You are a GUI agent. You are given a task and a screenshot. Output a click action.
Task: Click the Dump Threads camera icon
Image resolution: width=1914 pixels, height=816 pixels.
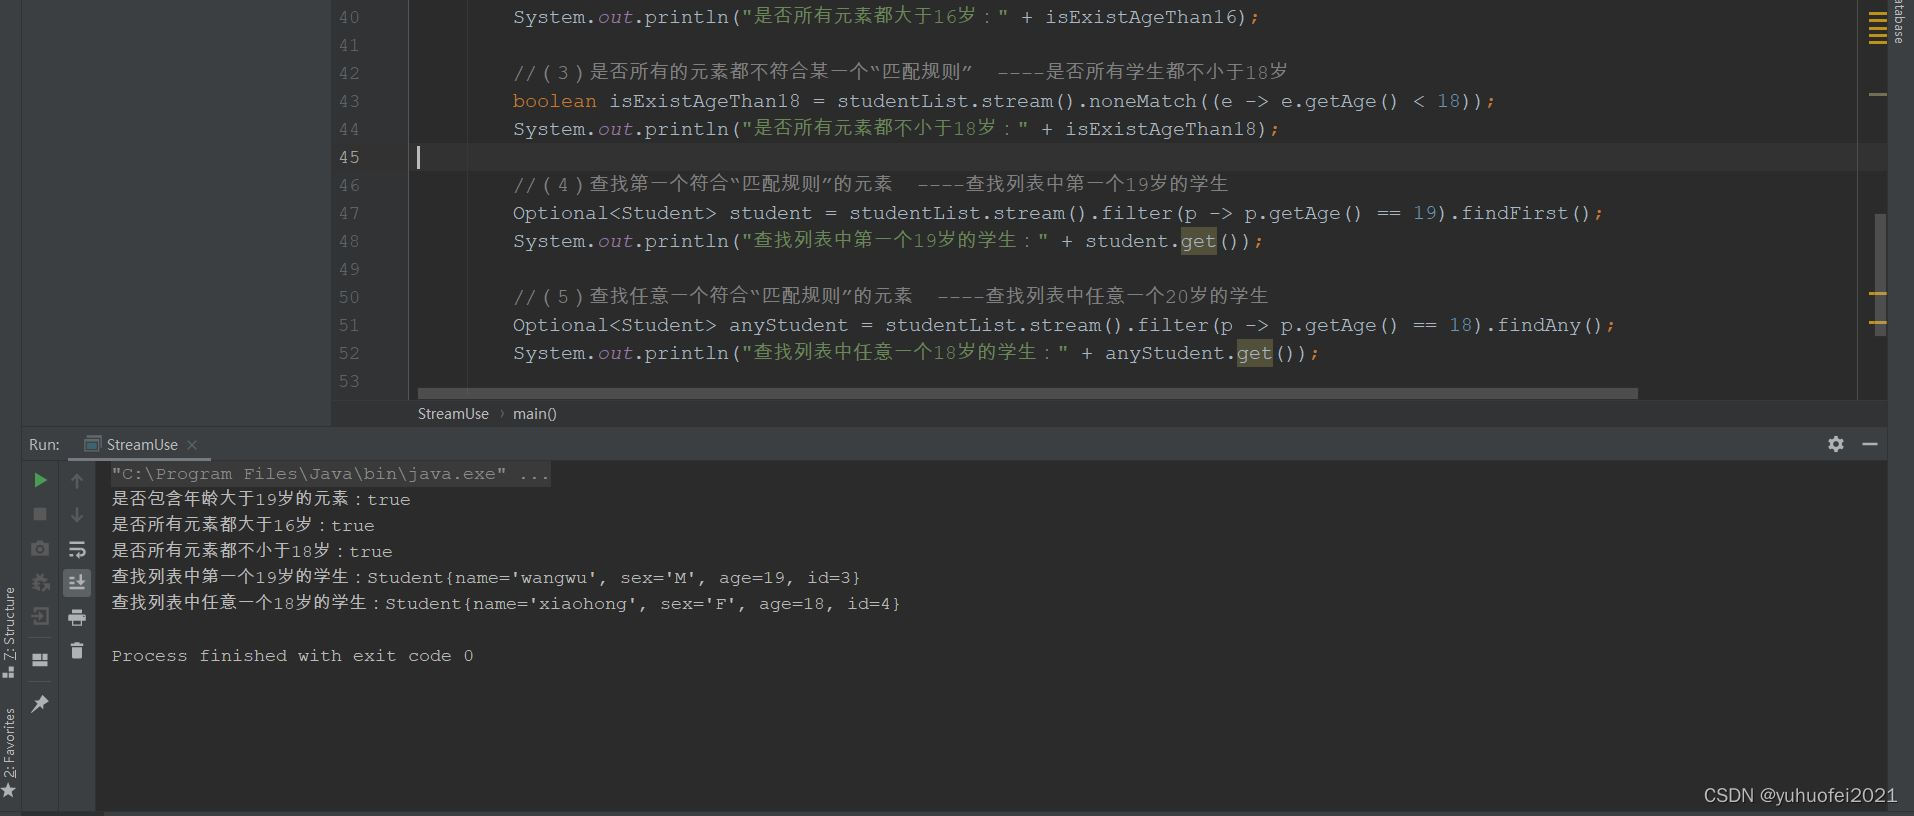(x=40, y=548)
